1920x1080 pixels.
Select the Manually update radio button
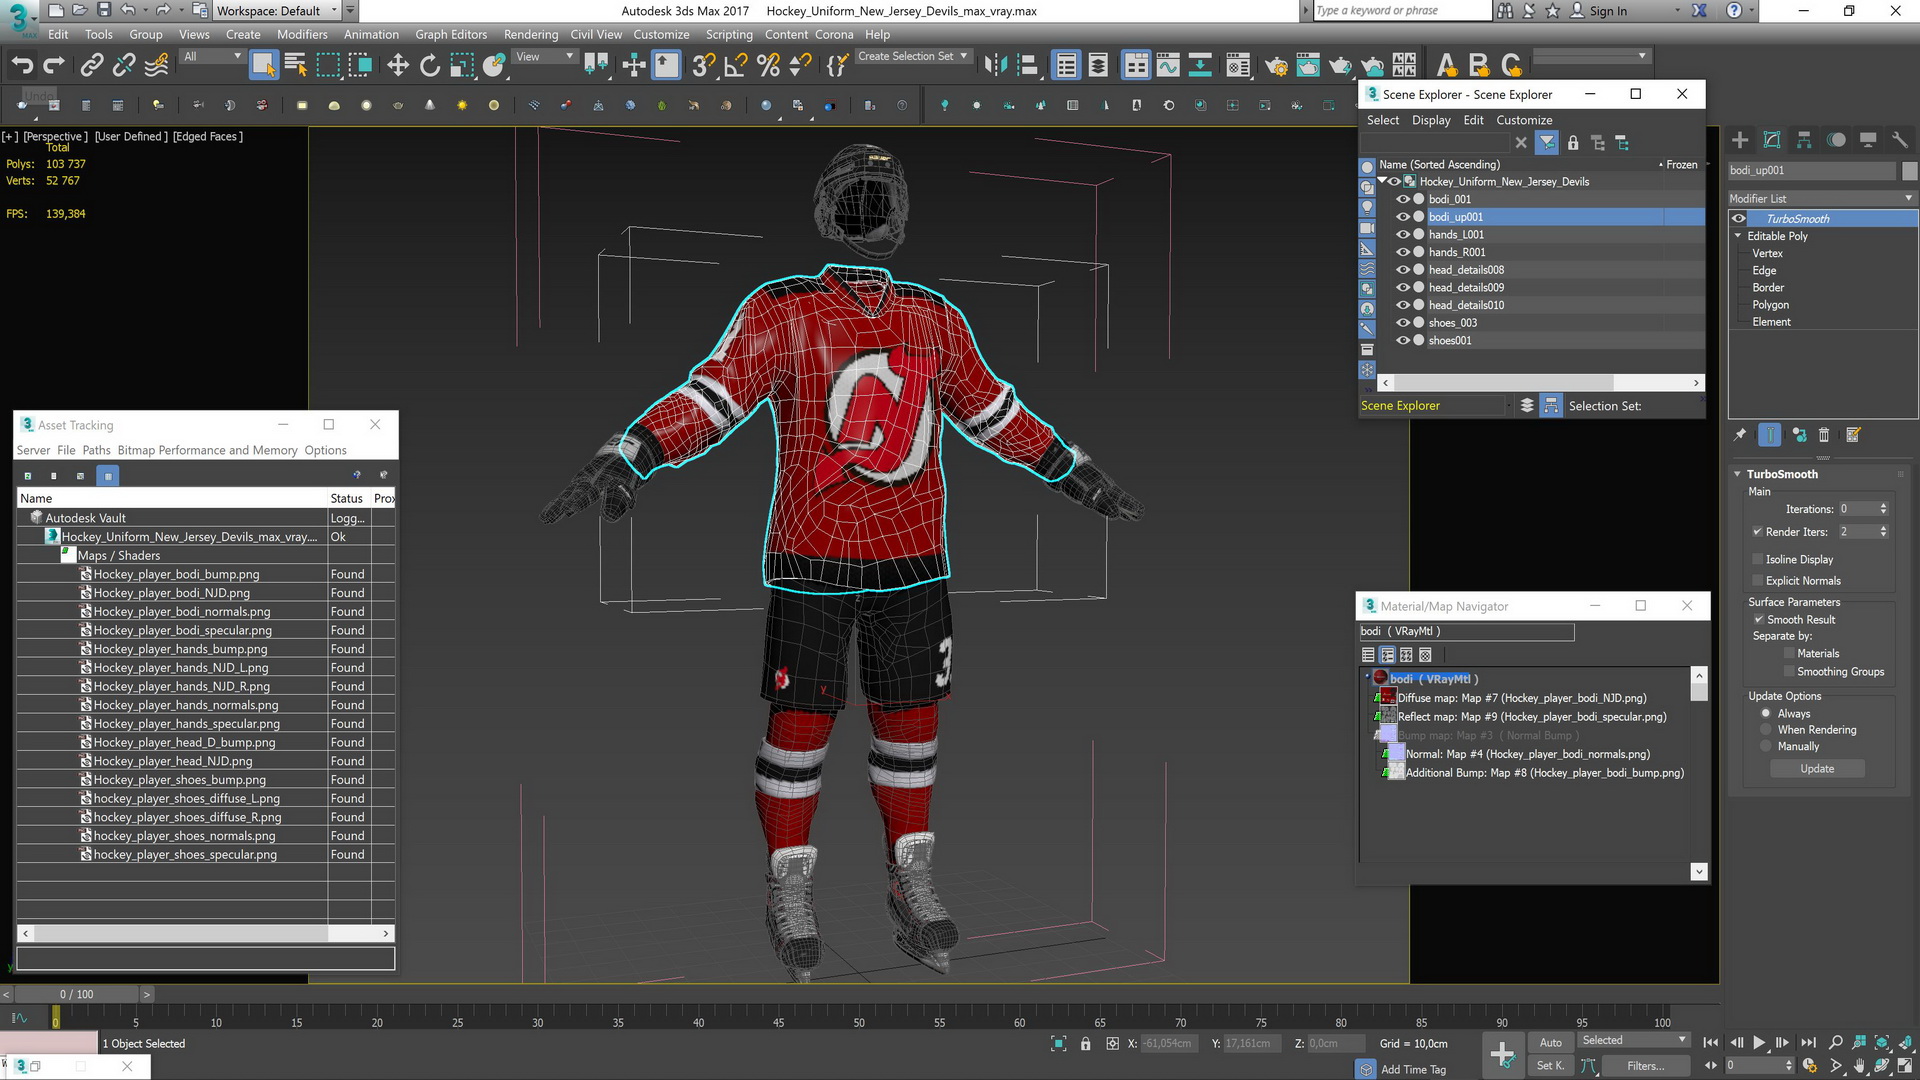(x=1766, y=747)
